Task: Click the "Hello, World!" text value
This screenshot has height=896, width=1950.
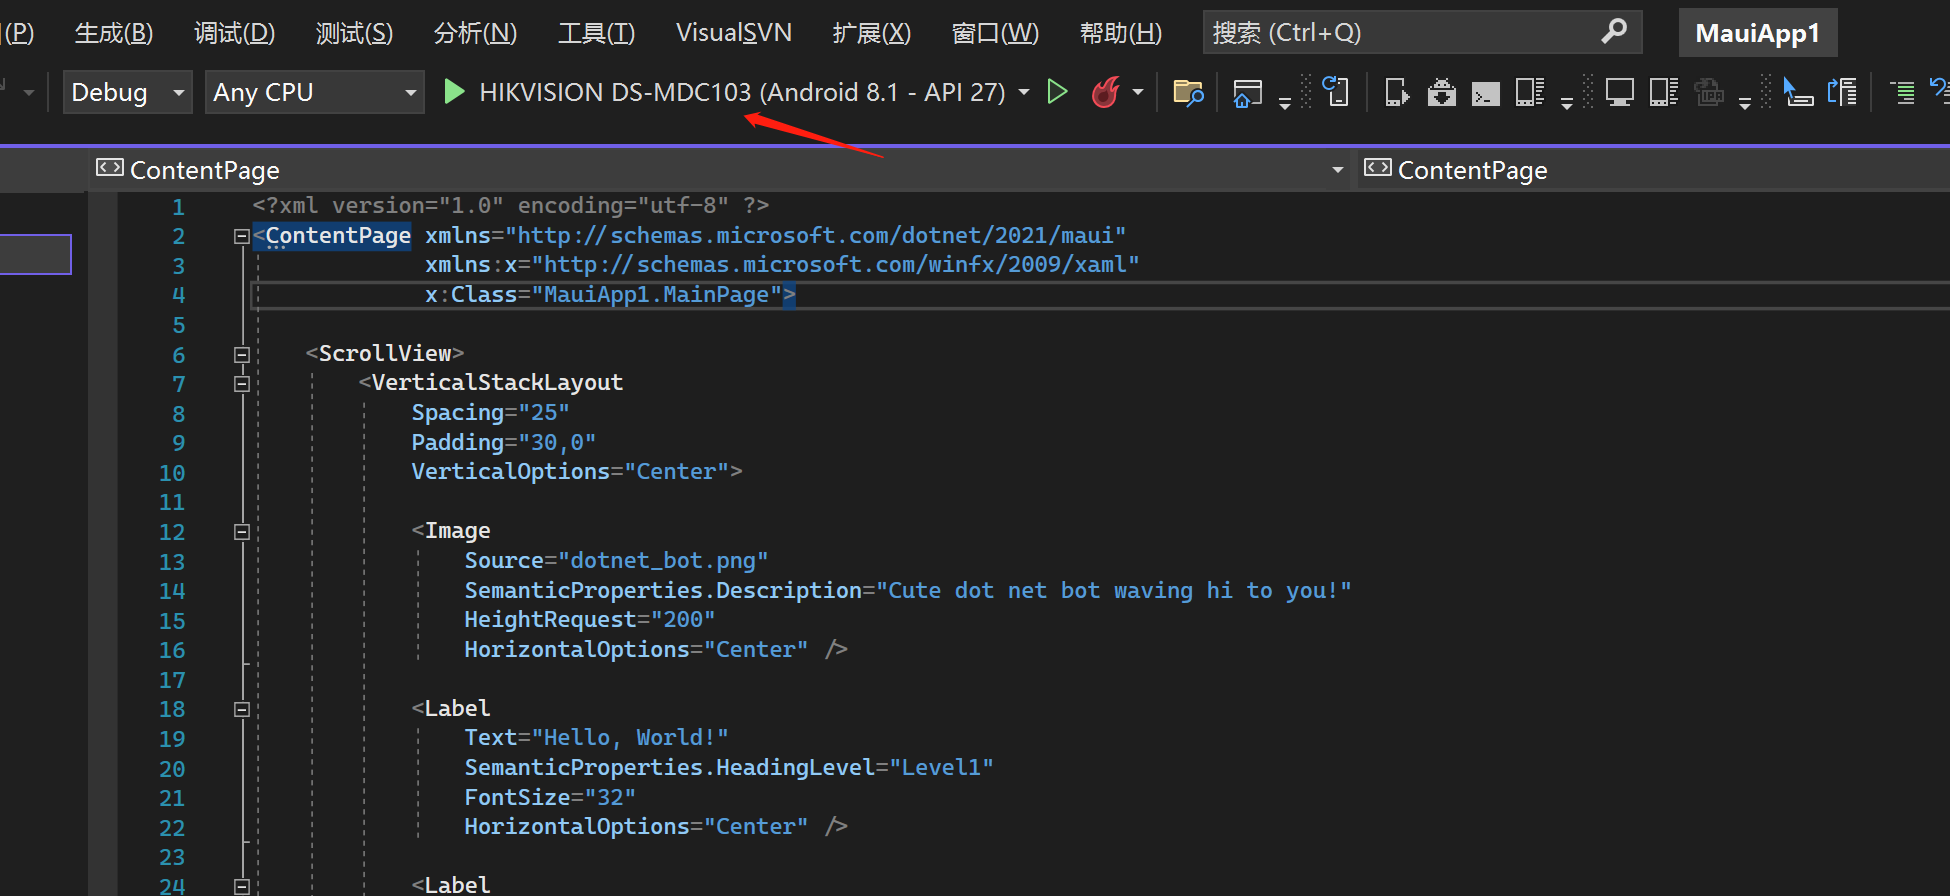Action: tap(630, 738)
